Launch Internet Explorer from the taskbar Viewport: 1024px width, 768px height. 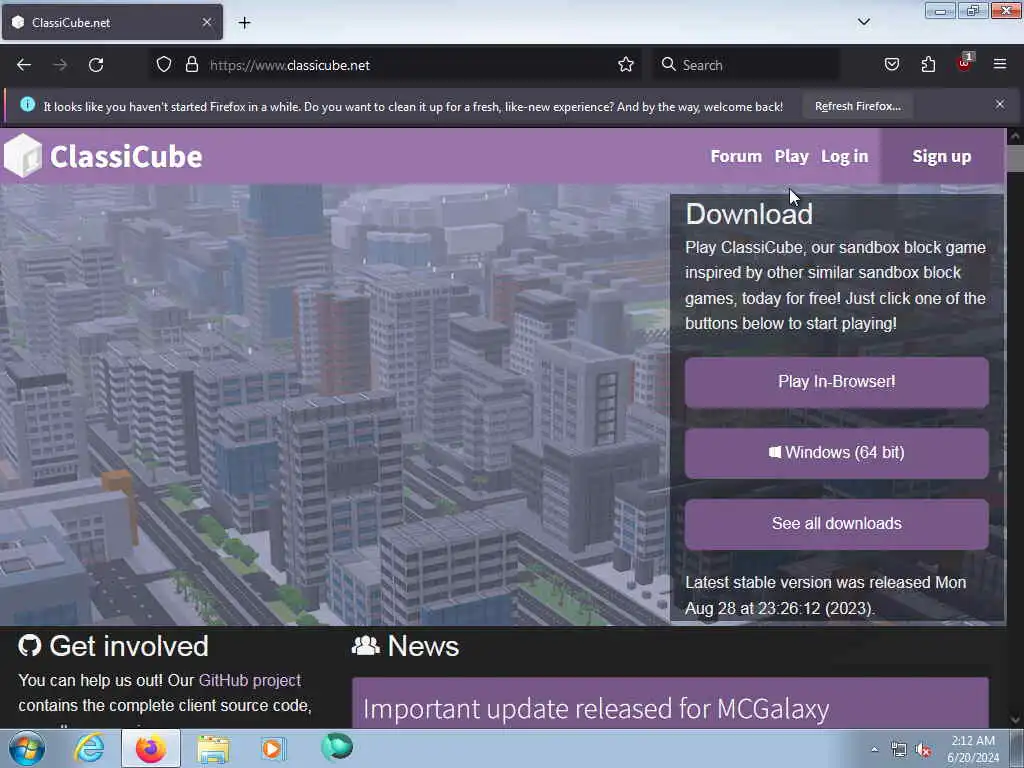[x=89, y=748]
